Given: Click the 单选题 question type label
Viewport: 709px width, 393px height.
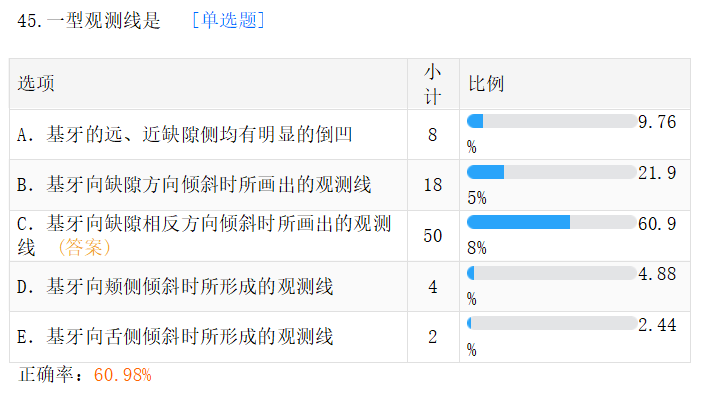Looking at the screenshot, I should point(228,20).
